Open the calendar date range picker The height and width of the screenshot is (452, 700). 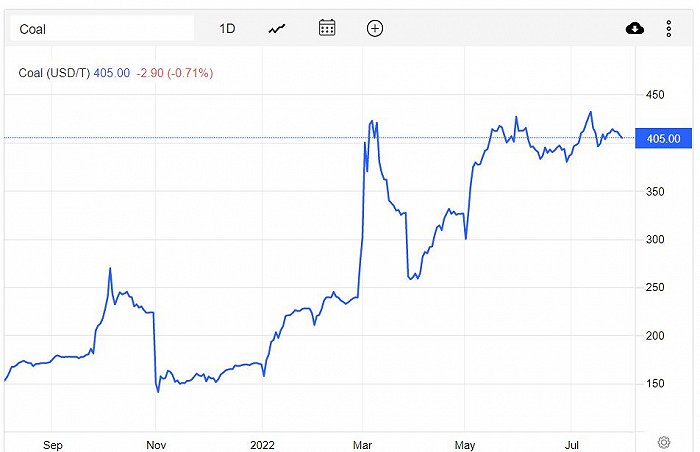327,28
